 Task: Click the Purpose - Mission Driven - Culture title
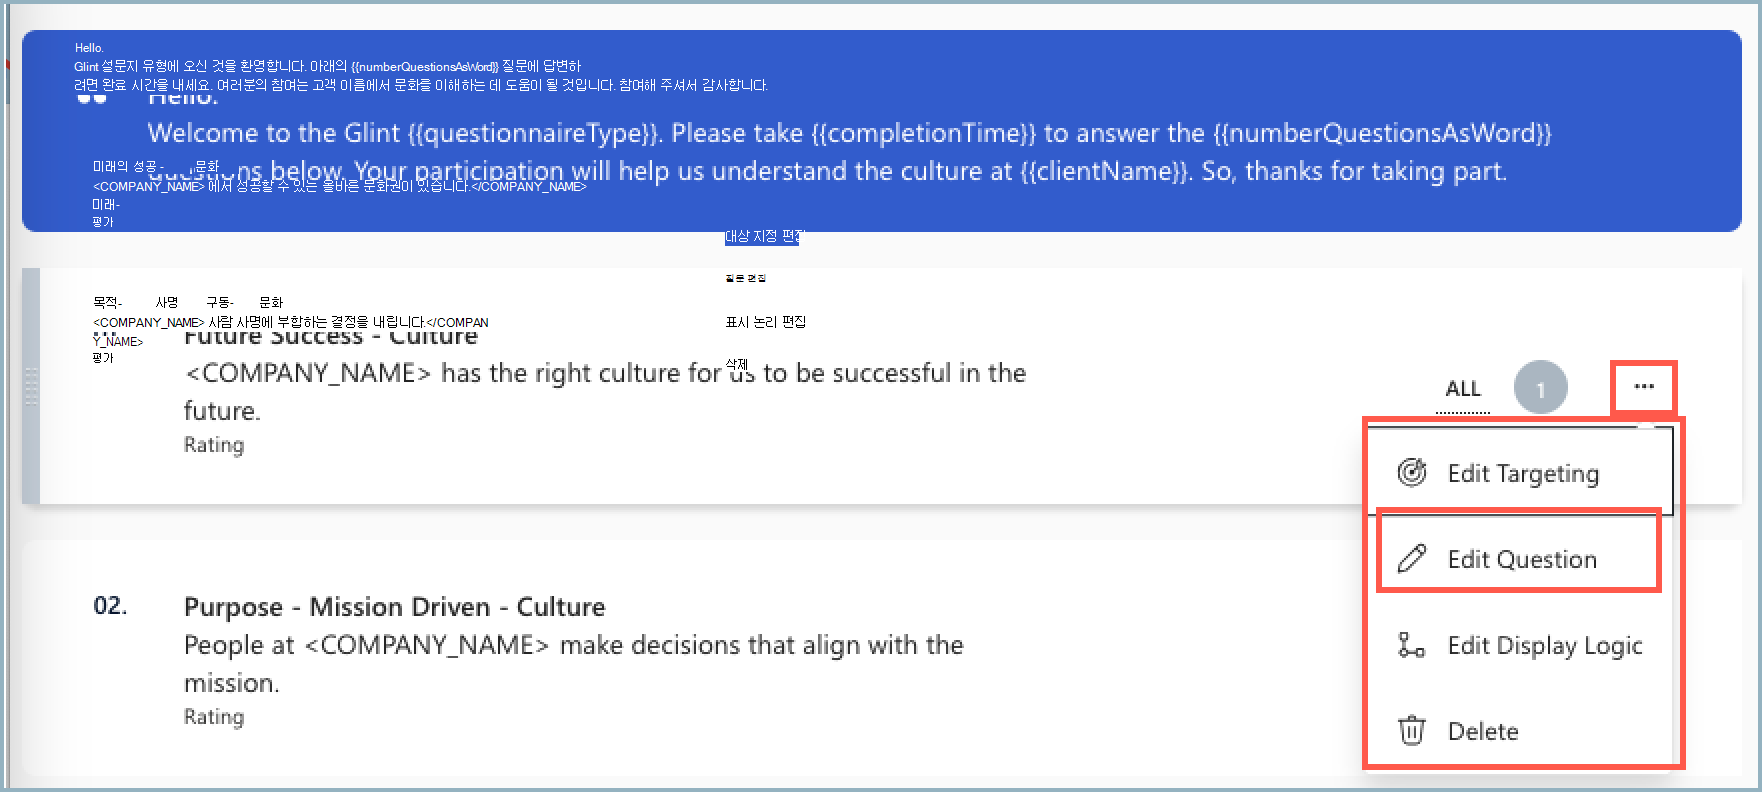(x=394, y=607)
